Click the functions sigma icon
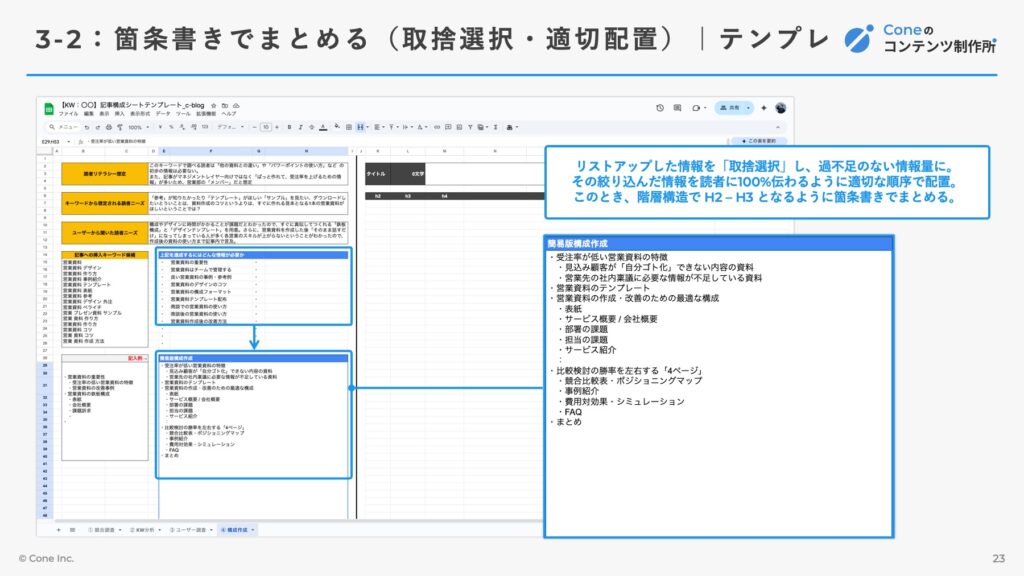 tap(495, 127)
